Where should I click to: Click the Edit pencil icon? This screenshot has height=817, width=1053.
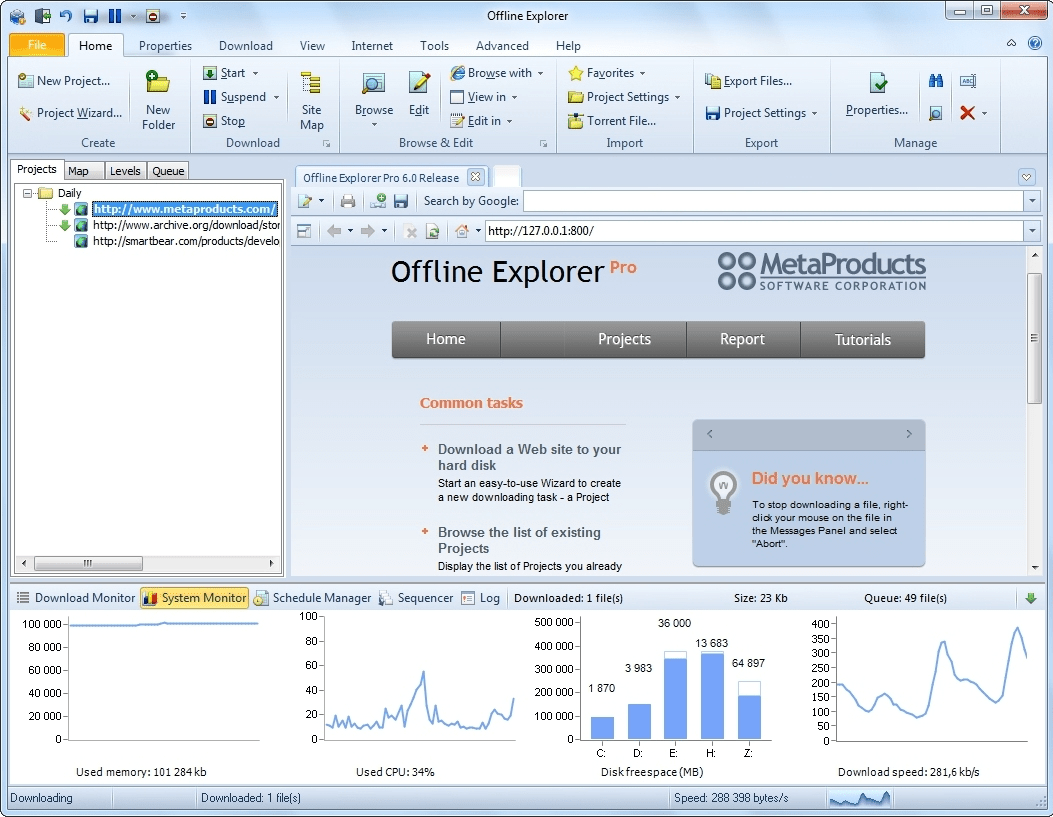point(419,83)
